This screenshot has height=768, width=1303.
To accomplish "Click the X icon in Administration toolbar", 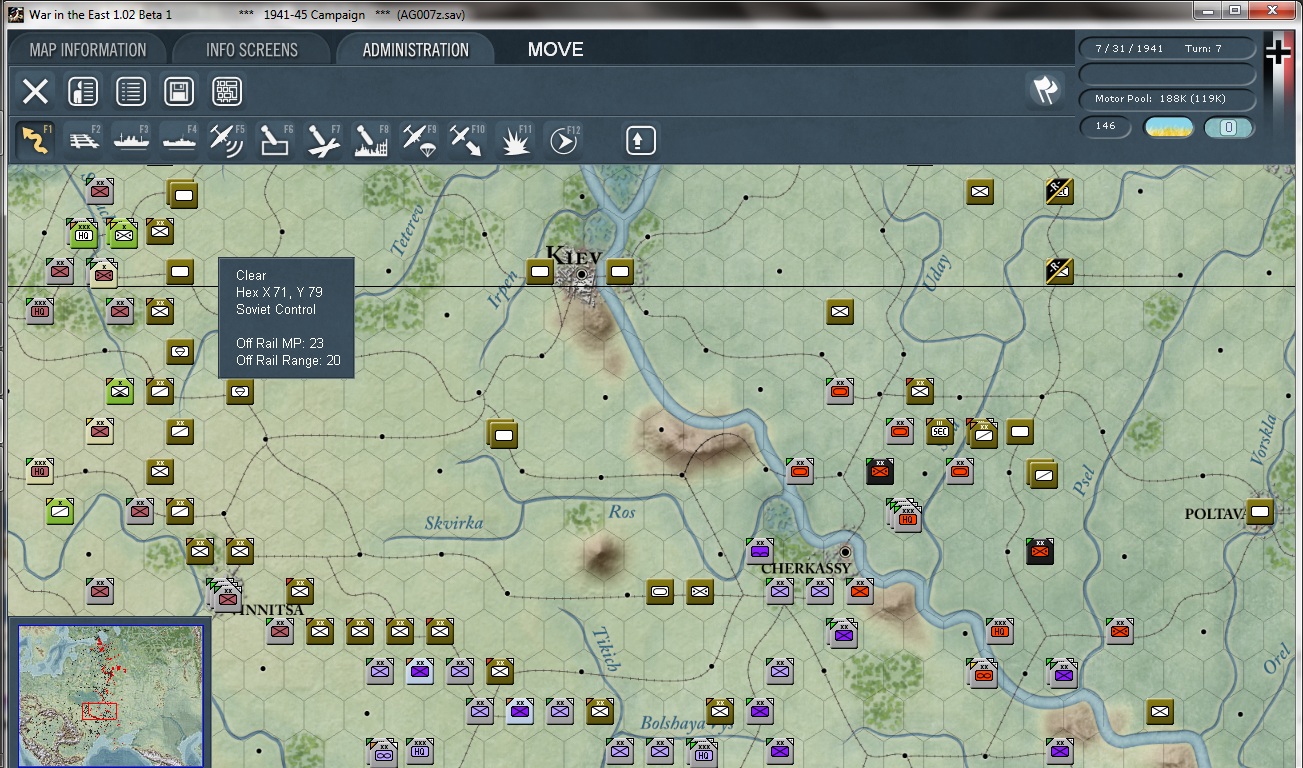I will (x=35, y=92).
